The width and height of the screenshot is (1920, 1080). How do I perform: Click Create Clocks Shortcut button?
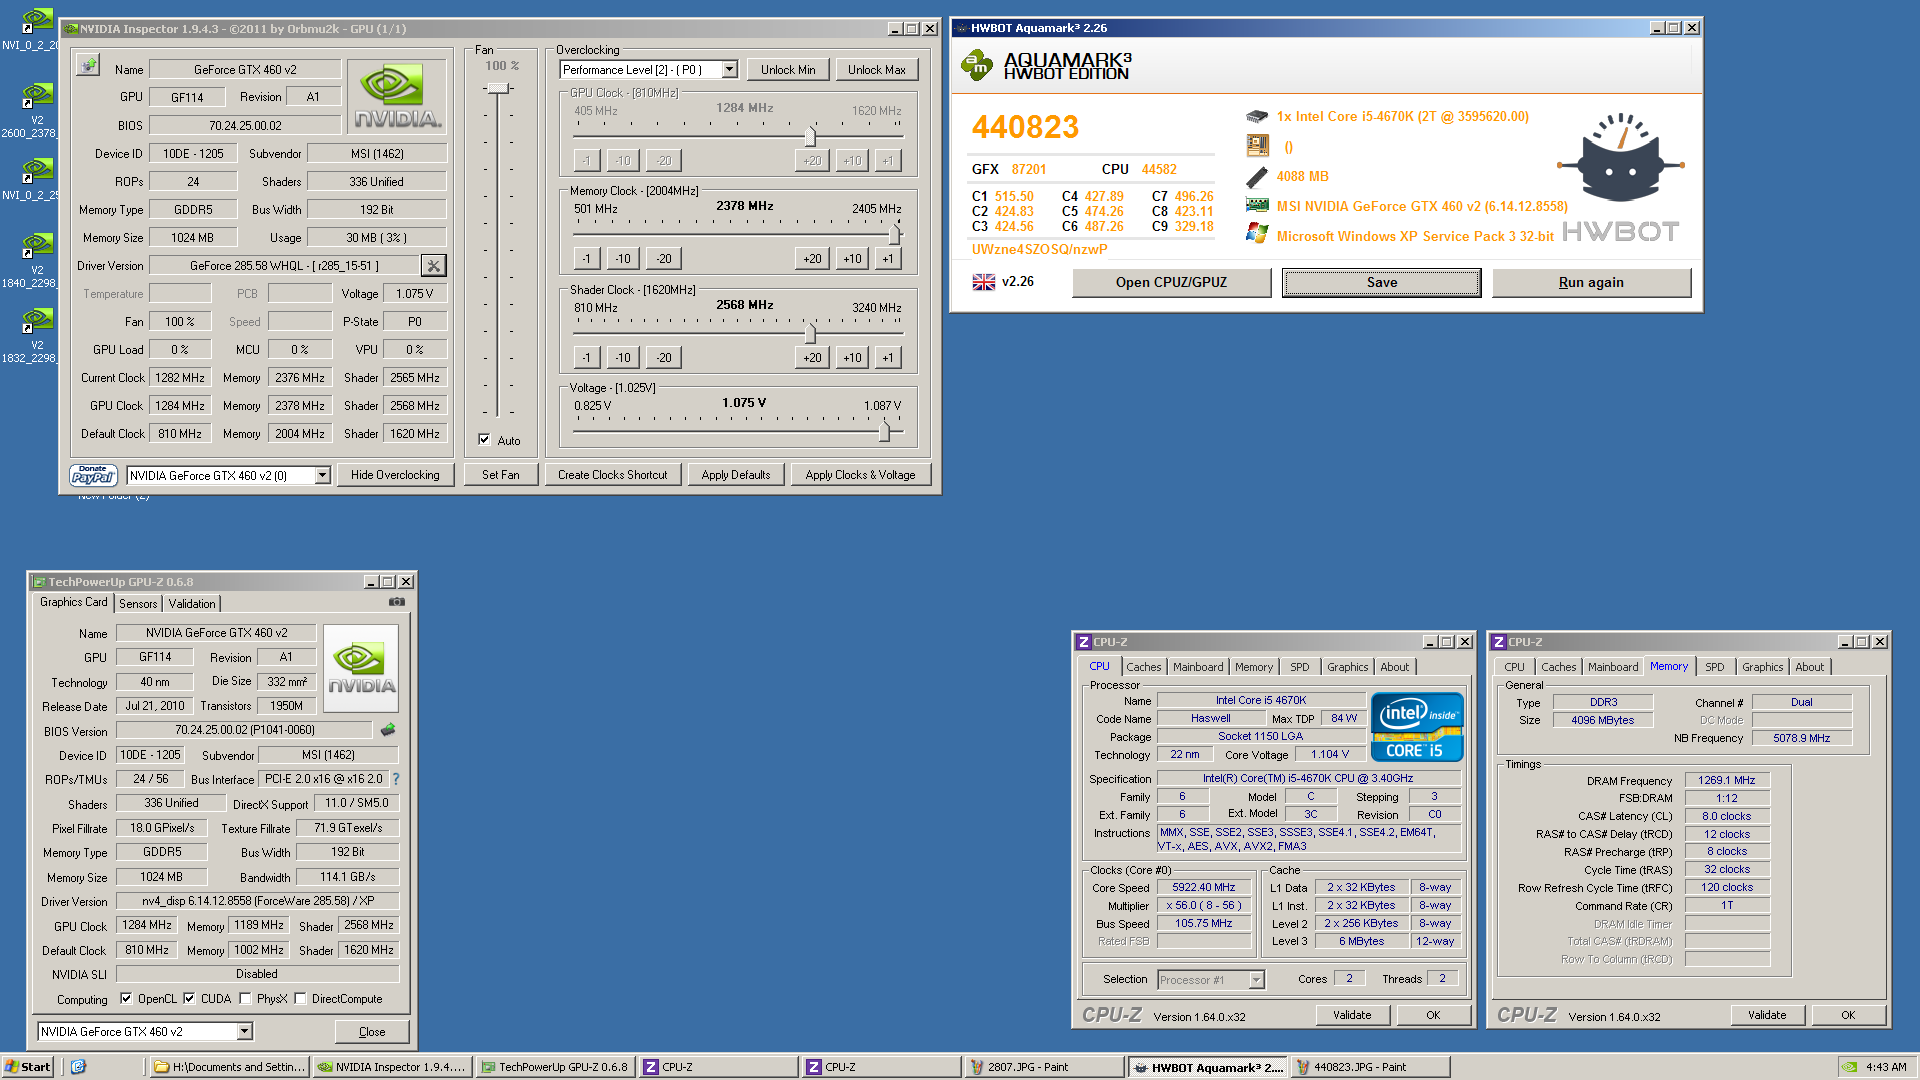point(612,475)
